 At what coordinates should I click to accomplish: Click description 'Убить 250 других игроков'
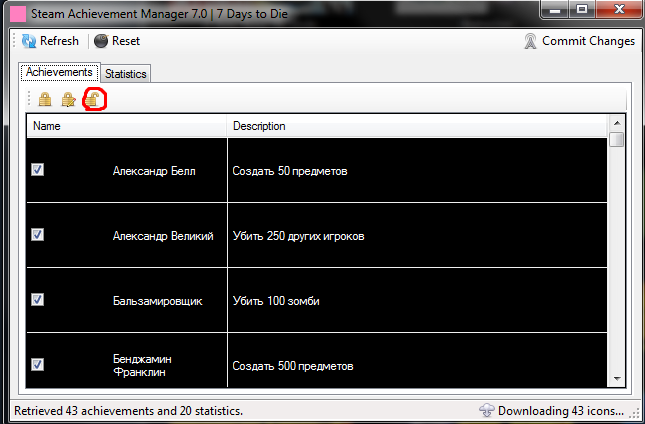coord(298,236)
